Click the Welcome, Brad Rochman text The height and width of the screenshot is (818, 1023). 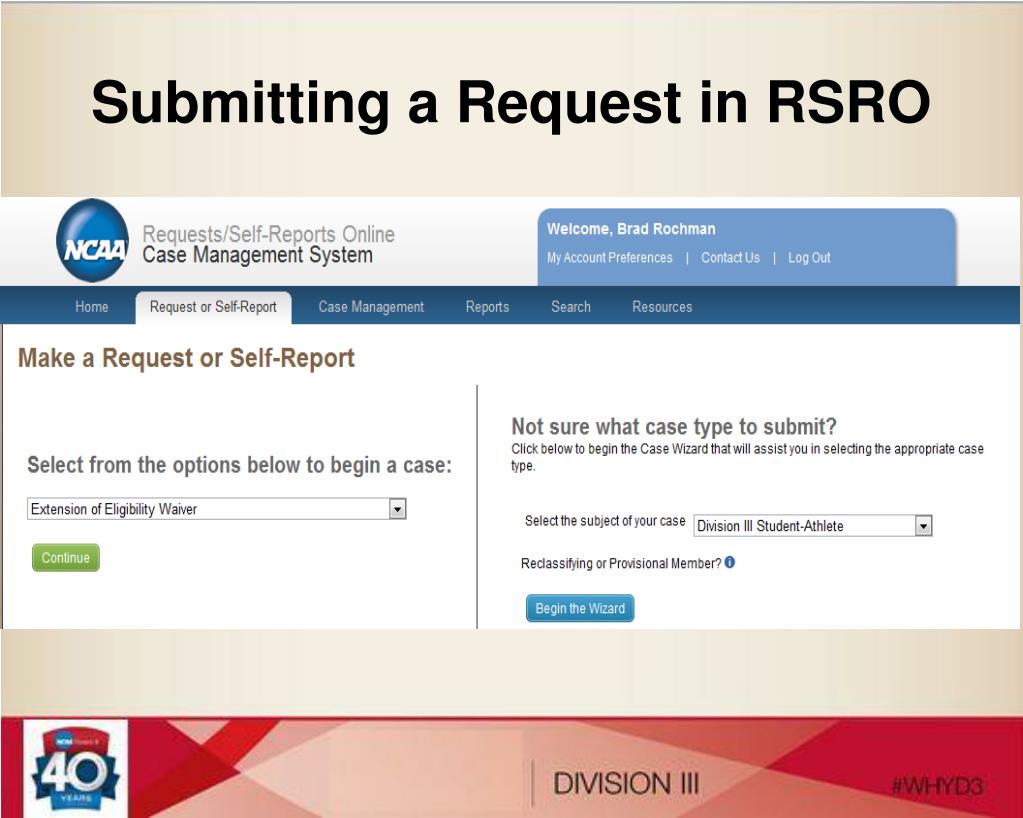tap(631, 229)
